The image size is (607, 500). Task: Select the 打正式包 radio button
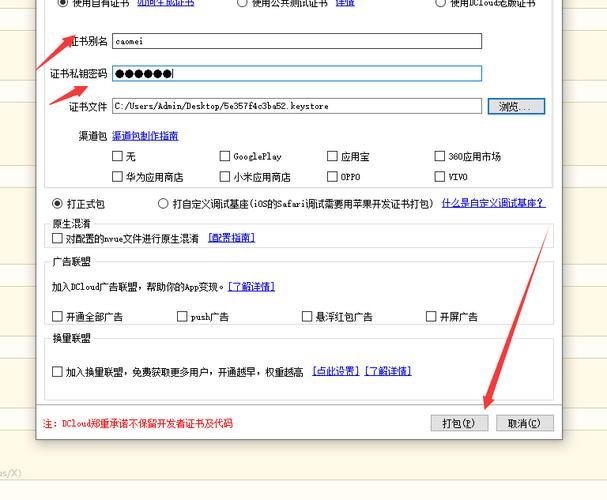pos(57,204)
